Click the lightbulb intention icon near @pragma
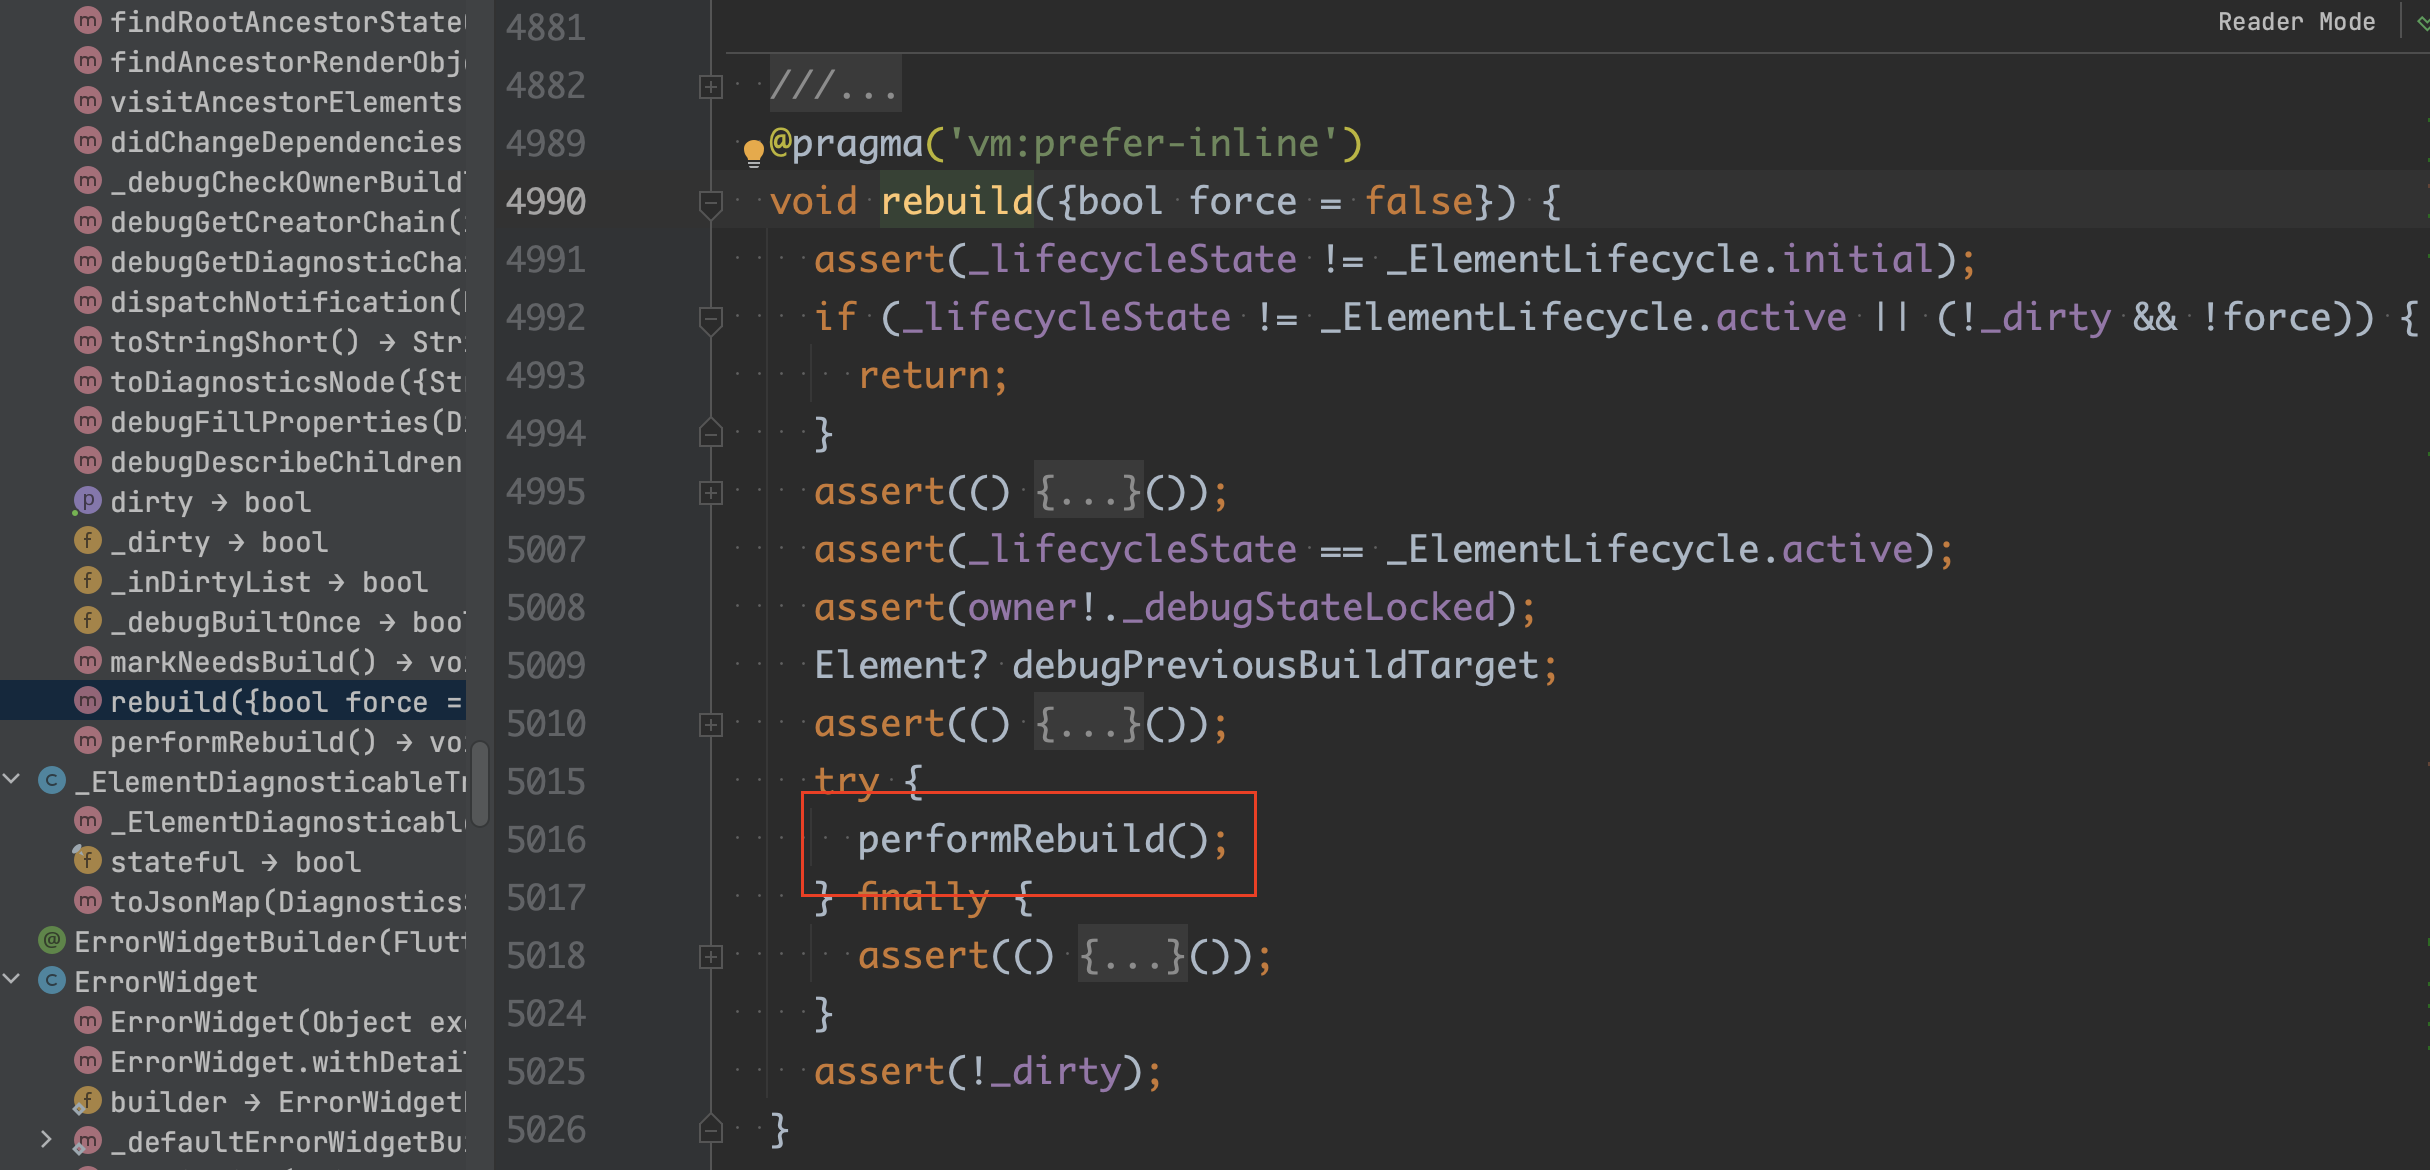 click(753, 153)
